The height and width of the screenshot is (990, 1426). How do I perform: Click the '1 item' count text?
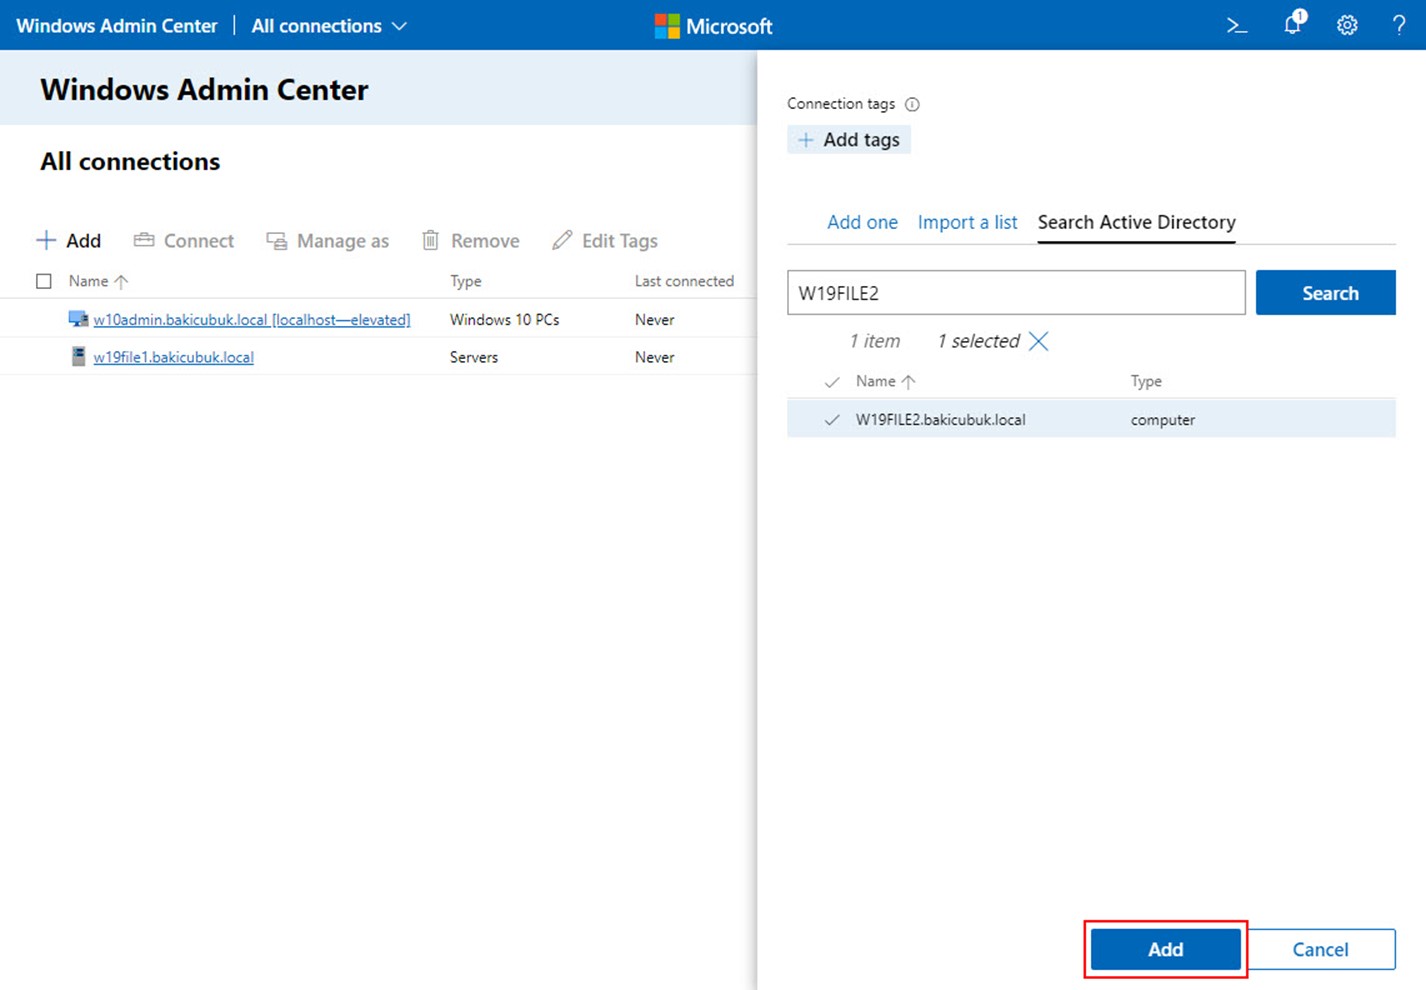tap(875, 341)
